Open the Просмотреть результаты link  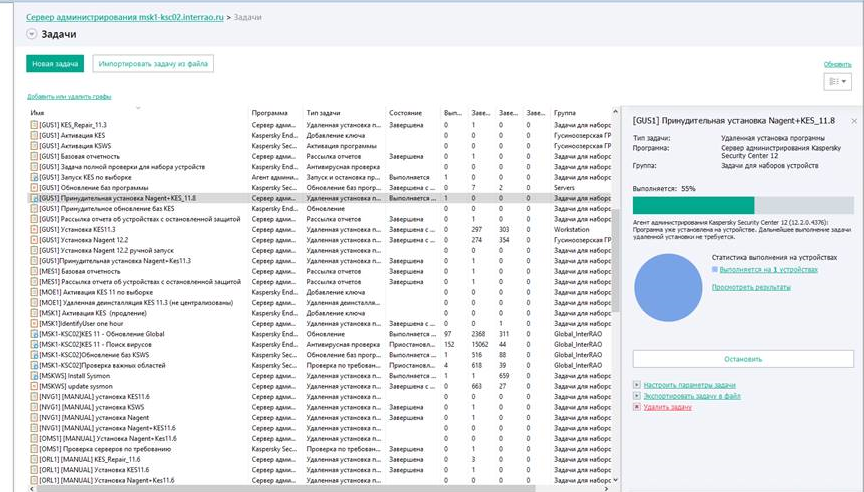point(751,287)
